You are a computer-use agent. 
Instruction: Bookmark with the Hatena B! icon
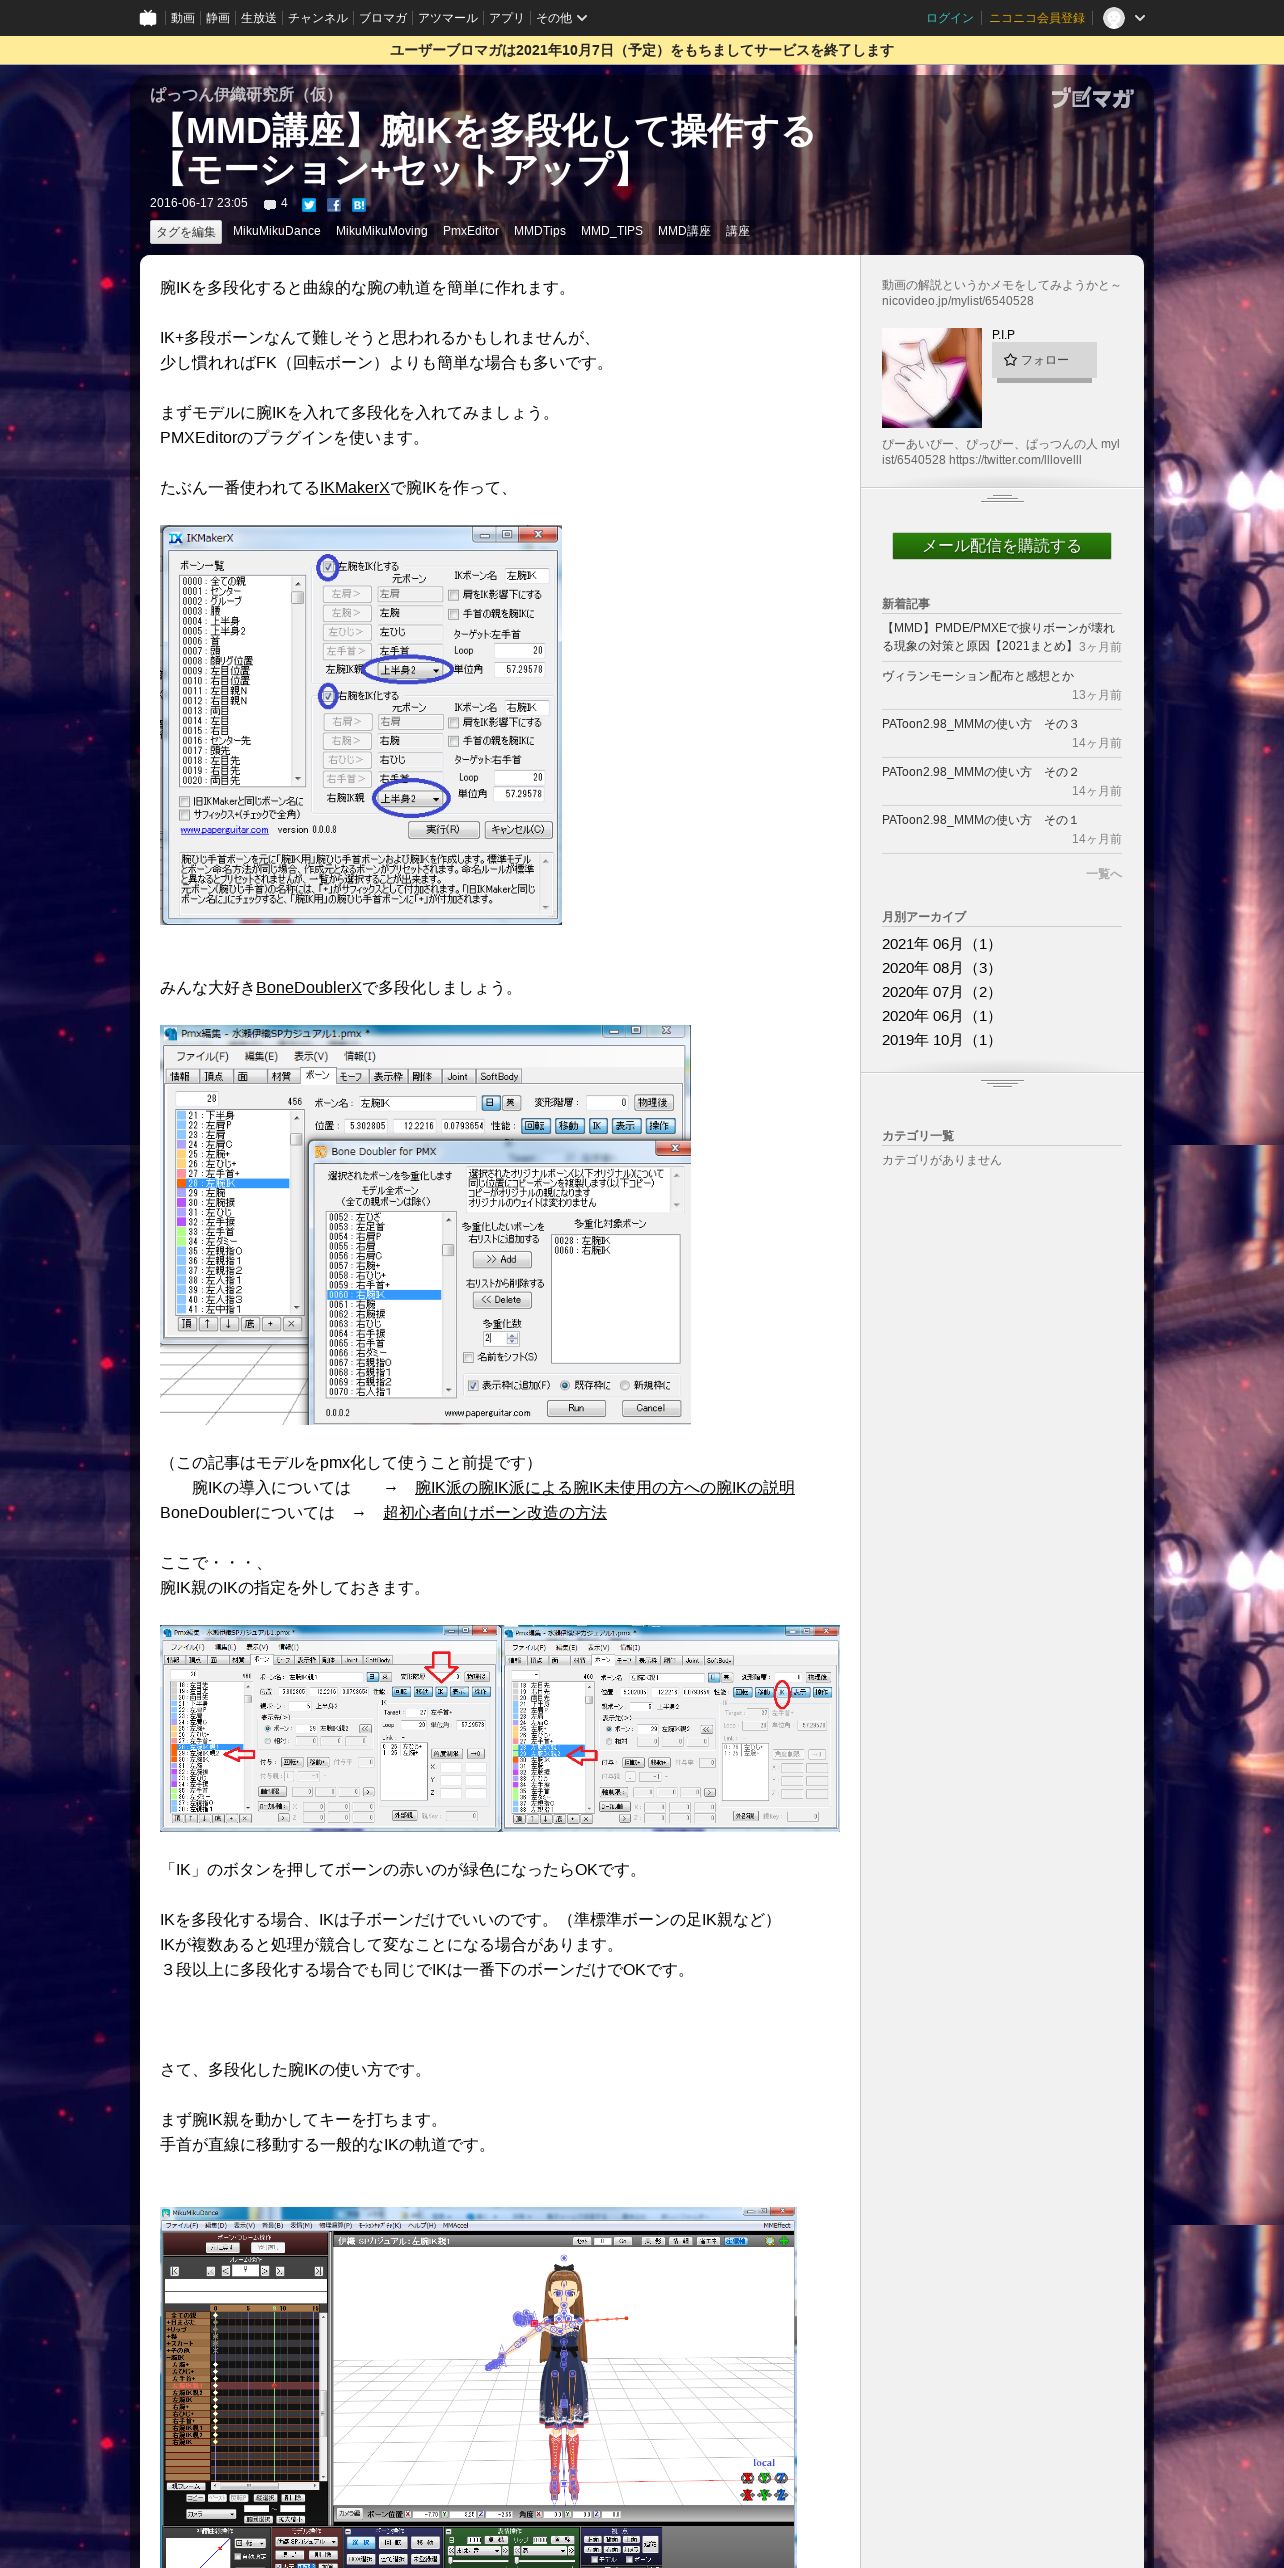pos(359,205)
